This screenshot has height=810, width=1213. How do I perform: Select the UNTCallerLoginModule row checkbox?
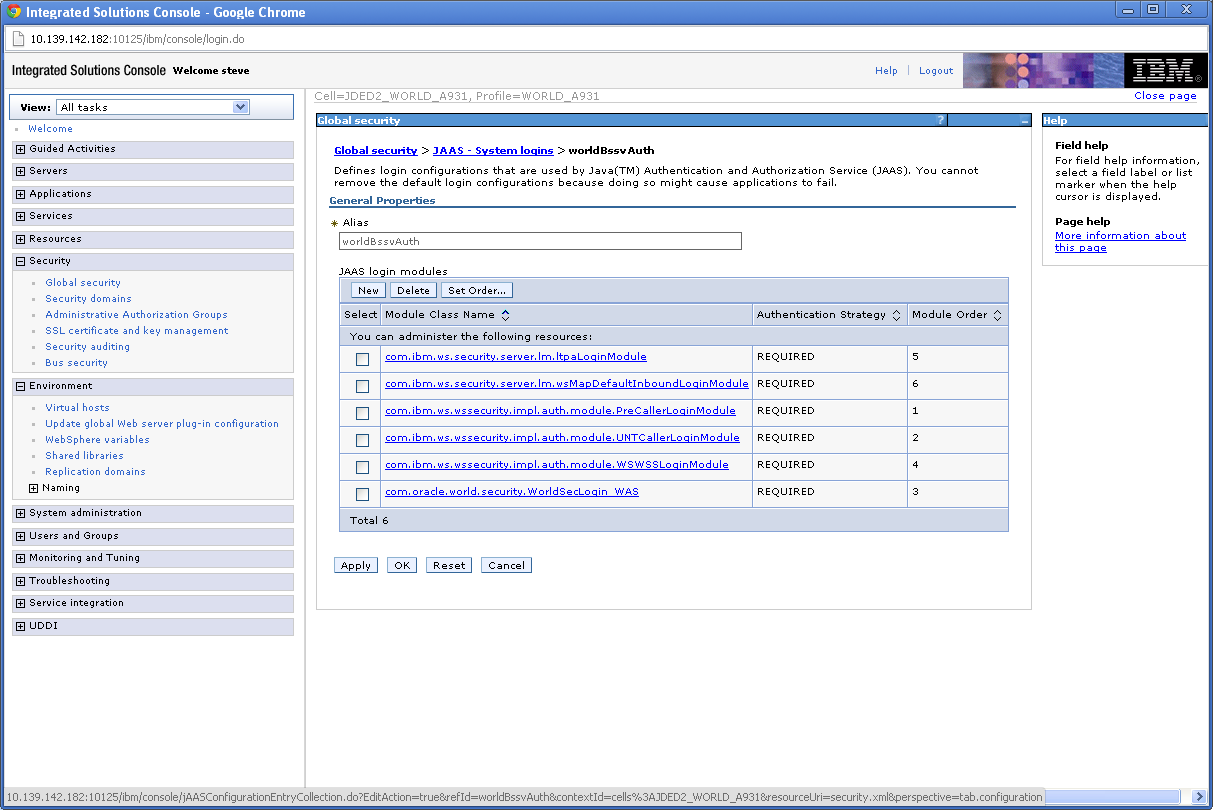pyautogui.click(x=362, y=440)
